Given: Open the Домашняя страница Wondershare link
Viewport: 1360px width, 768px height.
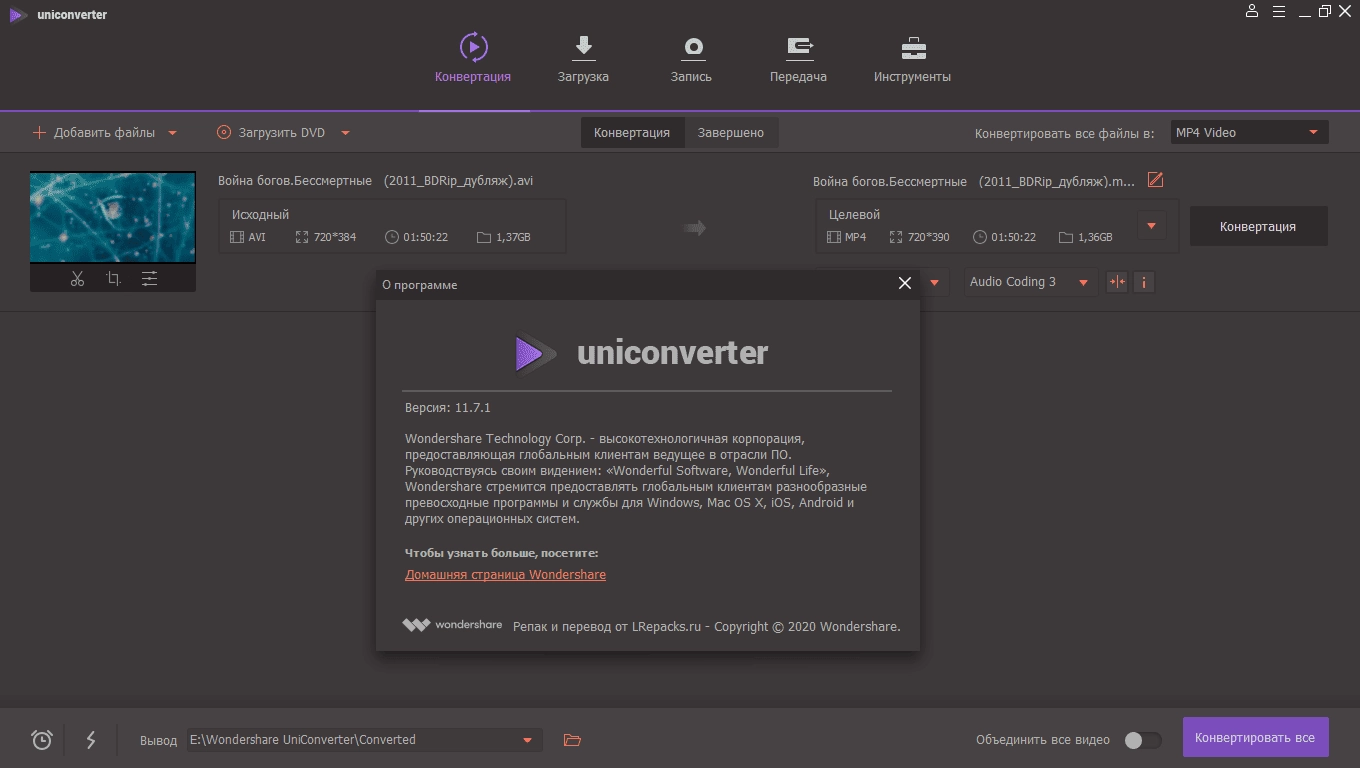Looking at the screenshot, I should 505,575.
